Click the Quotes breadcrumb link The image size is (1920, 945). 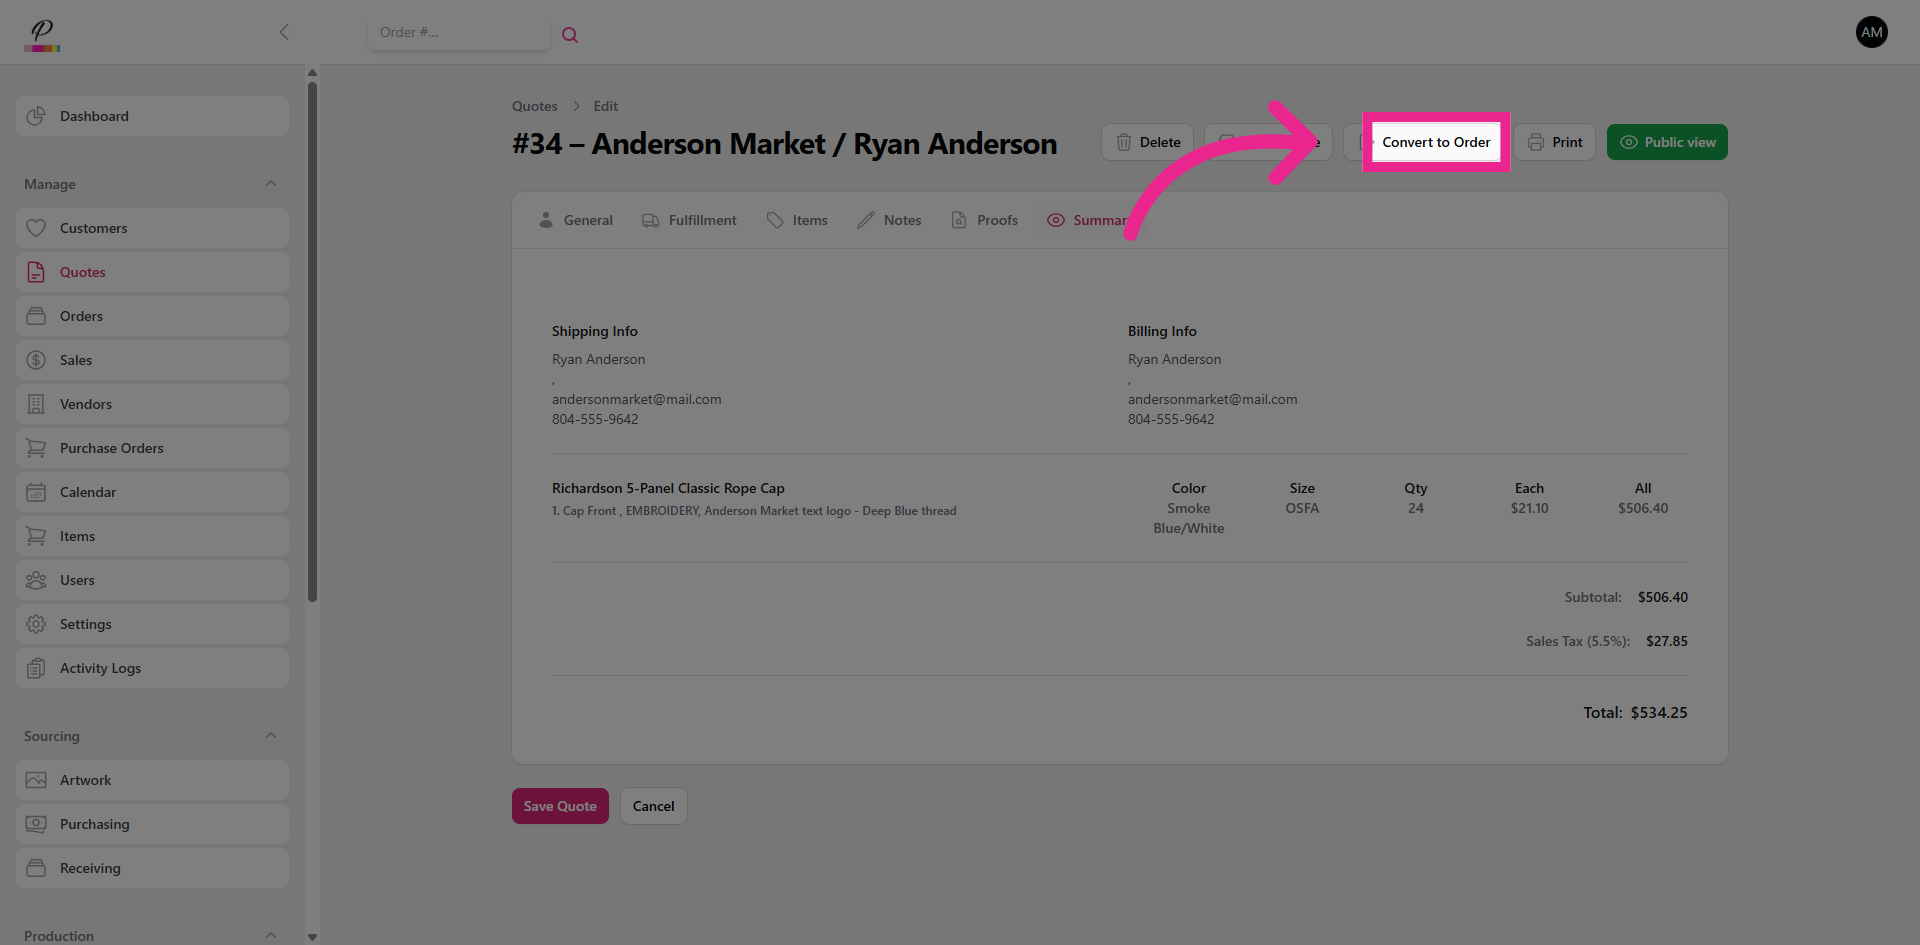(534, 106)
